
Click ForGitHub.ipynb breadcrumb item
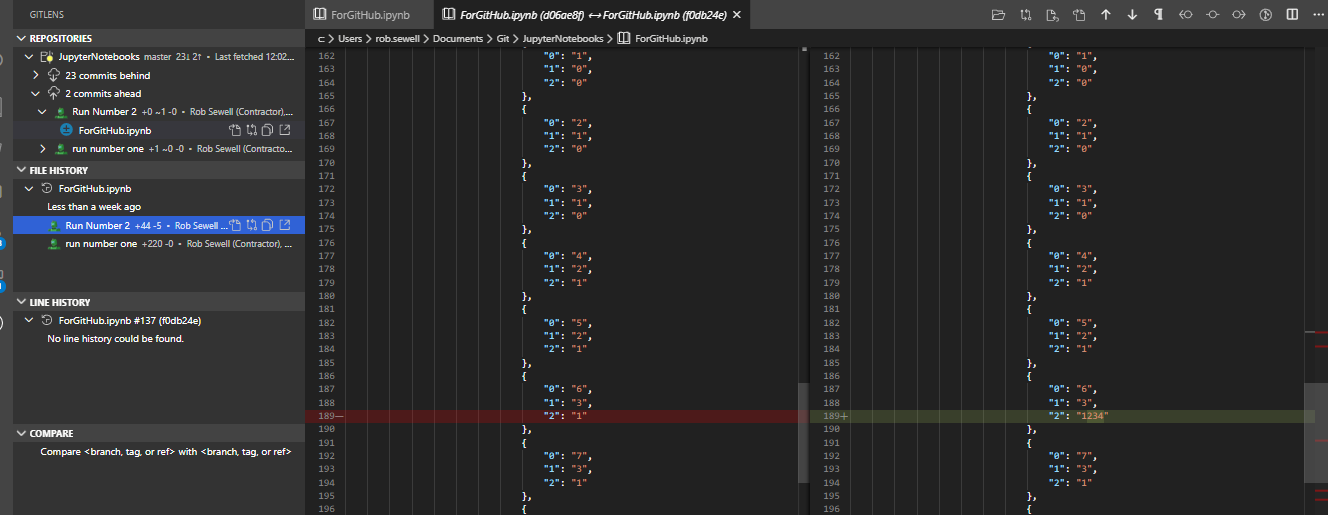[x=671, y=38]
